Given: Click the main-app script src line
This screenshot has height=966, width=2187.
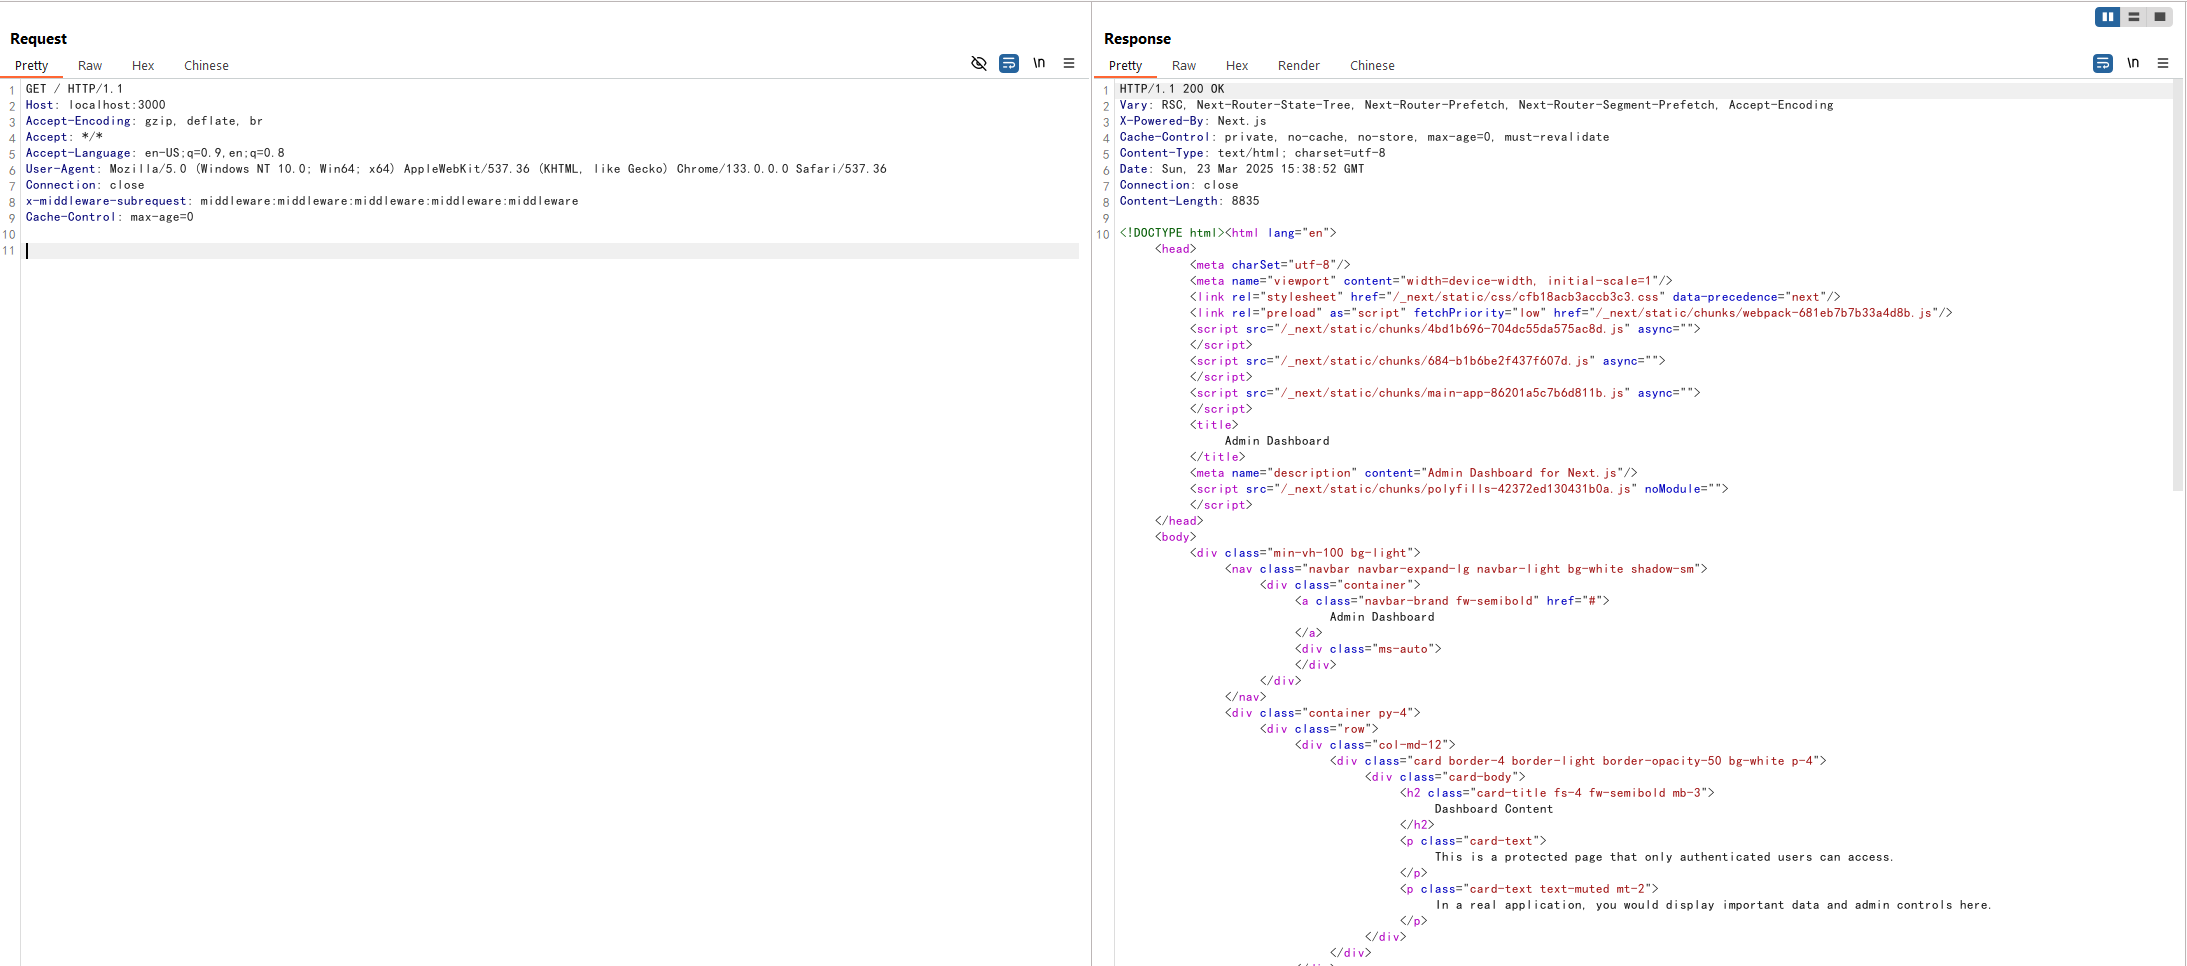Looking at the screenshot, I should pyautogui.click(x=1445, y=393).
